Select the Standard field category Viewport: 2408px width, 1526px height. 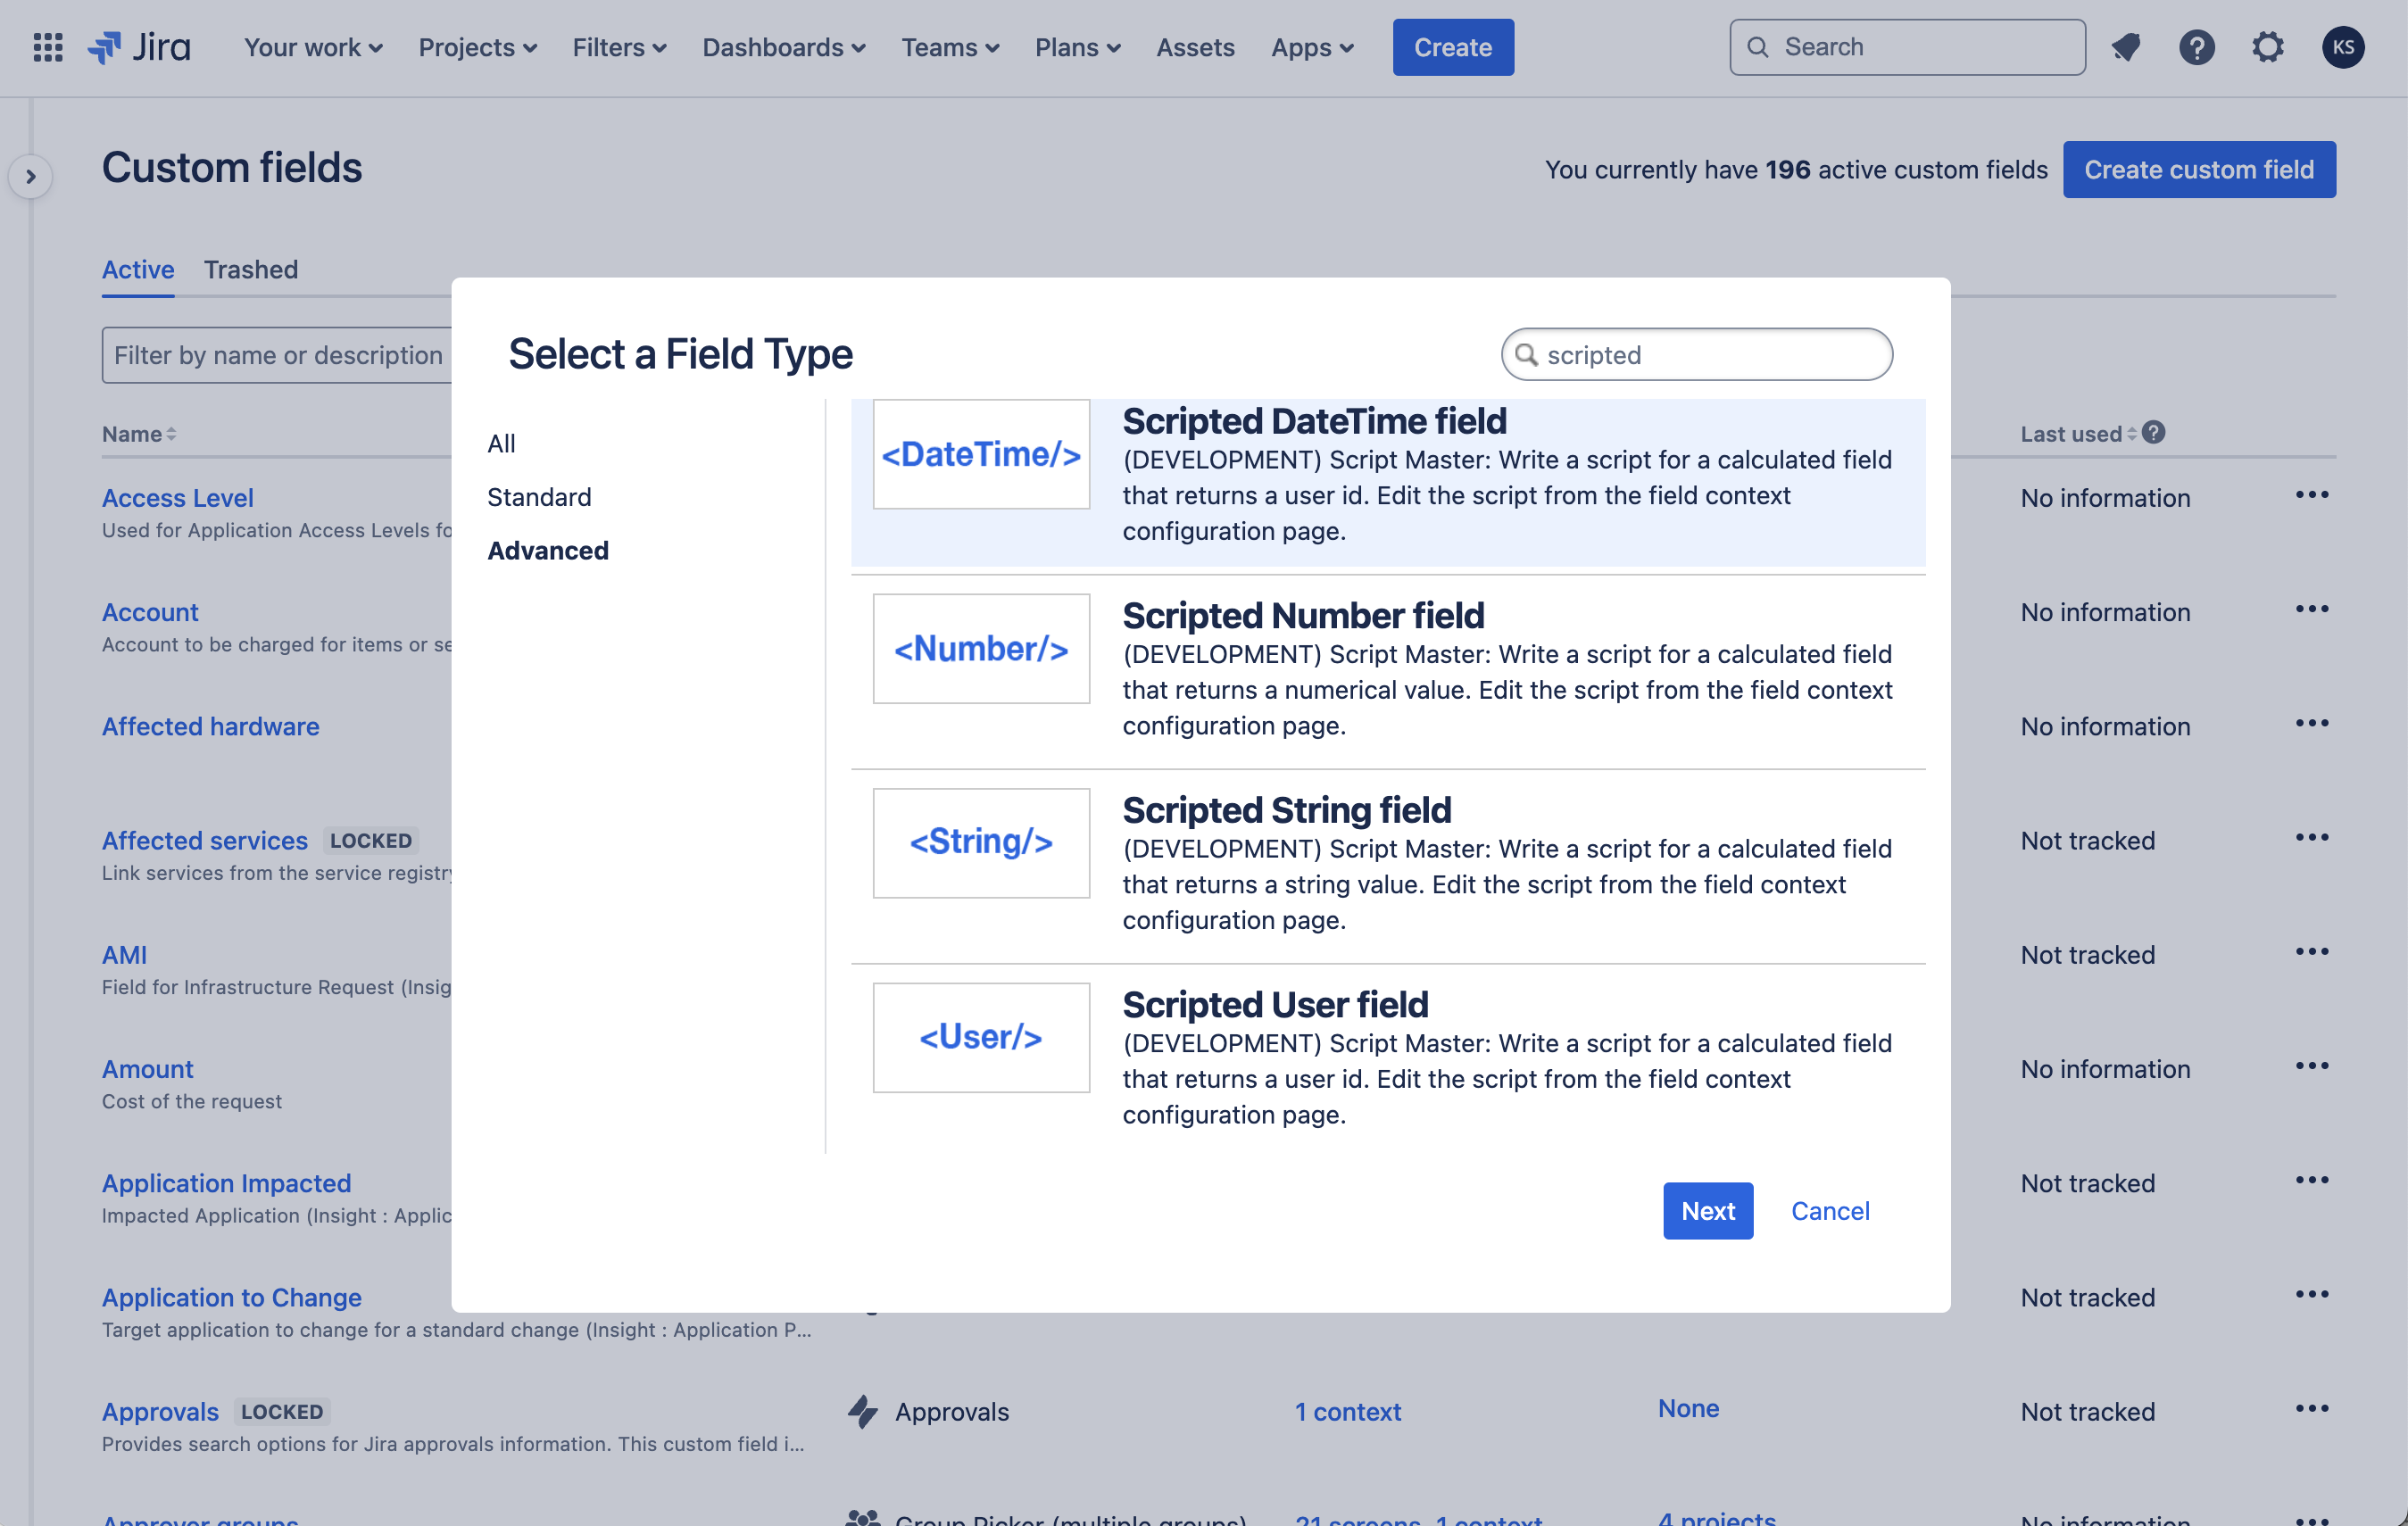tap(539, 497)
